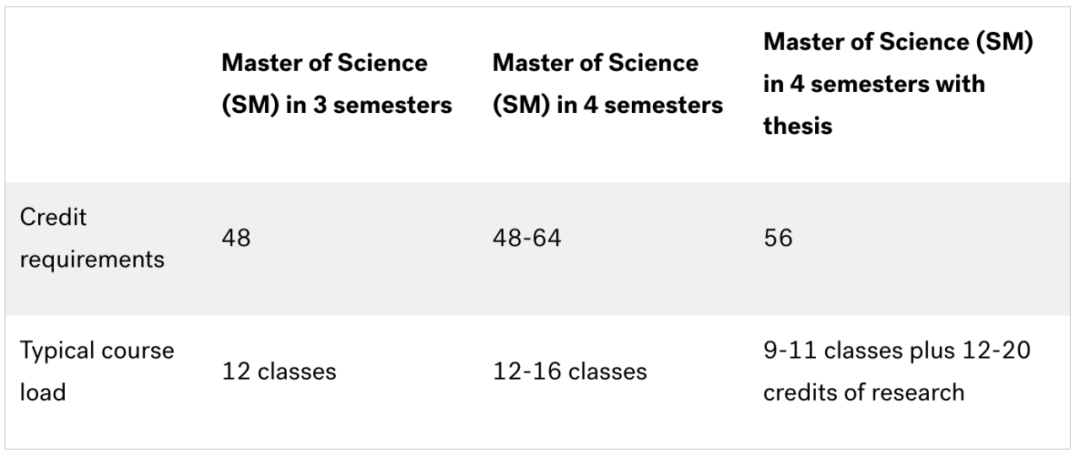Click the word 'load' under Typical course
Image resolution: width=1080 pixels, height=458 pixels.
(x=42, y=393)
